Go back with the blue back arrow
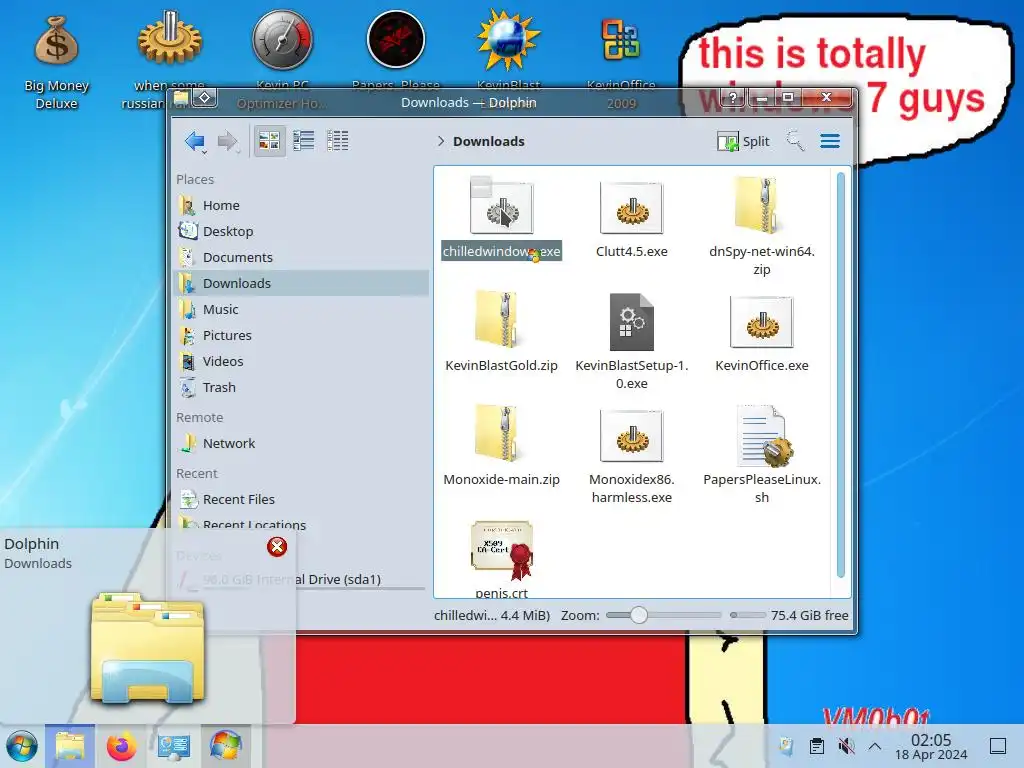 pos(195,141)
